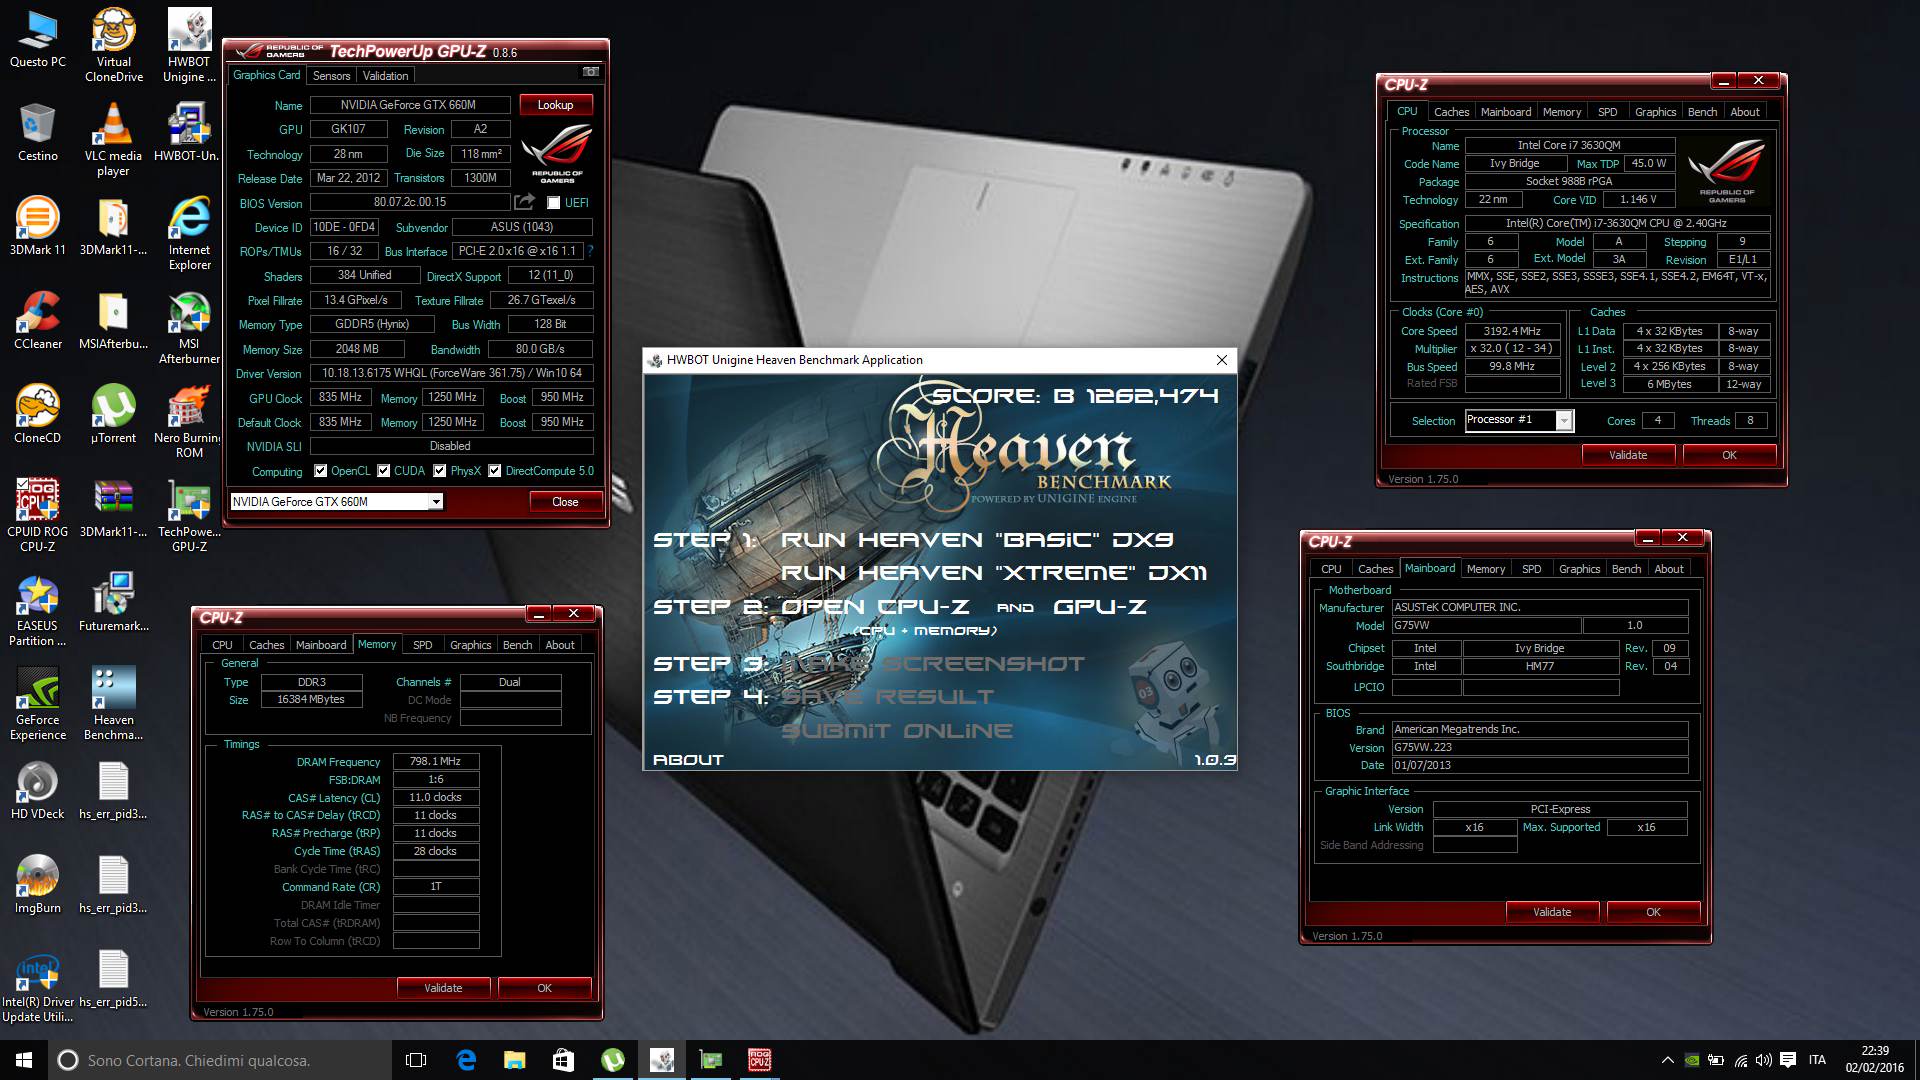This screenshot has height=1080, width=1920.
Task: Click Run Heaven "Basic" DX9 in HWBOT
Action: pyautogui.click(x=977, y=540)
